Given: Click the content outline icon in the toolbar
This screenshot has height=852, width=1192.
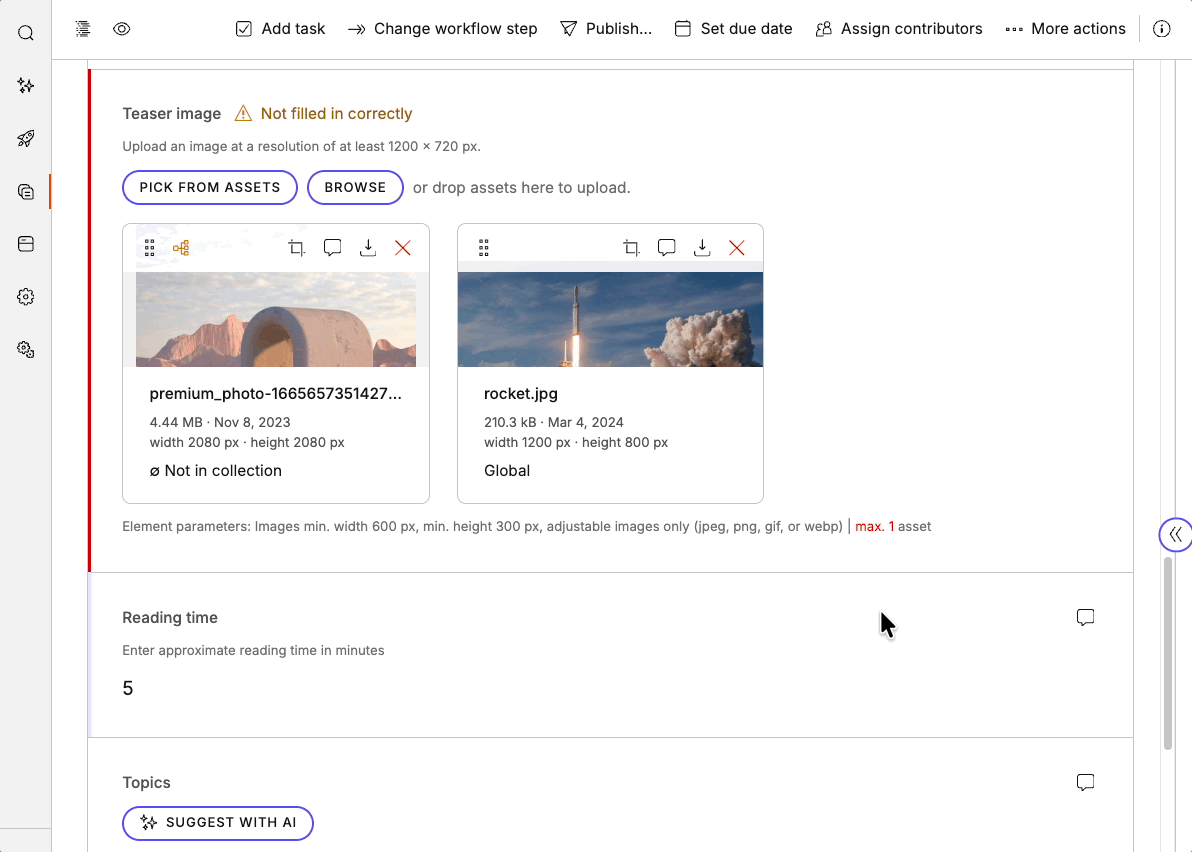Looking at the screenshot, I should (x=82, y=28).
